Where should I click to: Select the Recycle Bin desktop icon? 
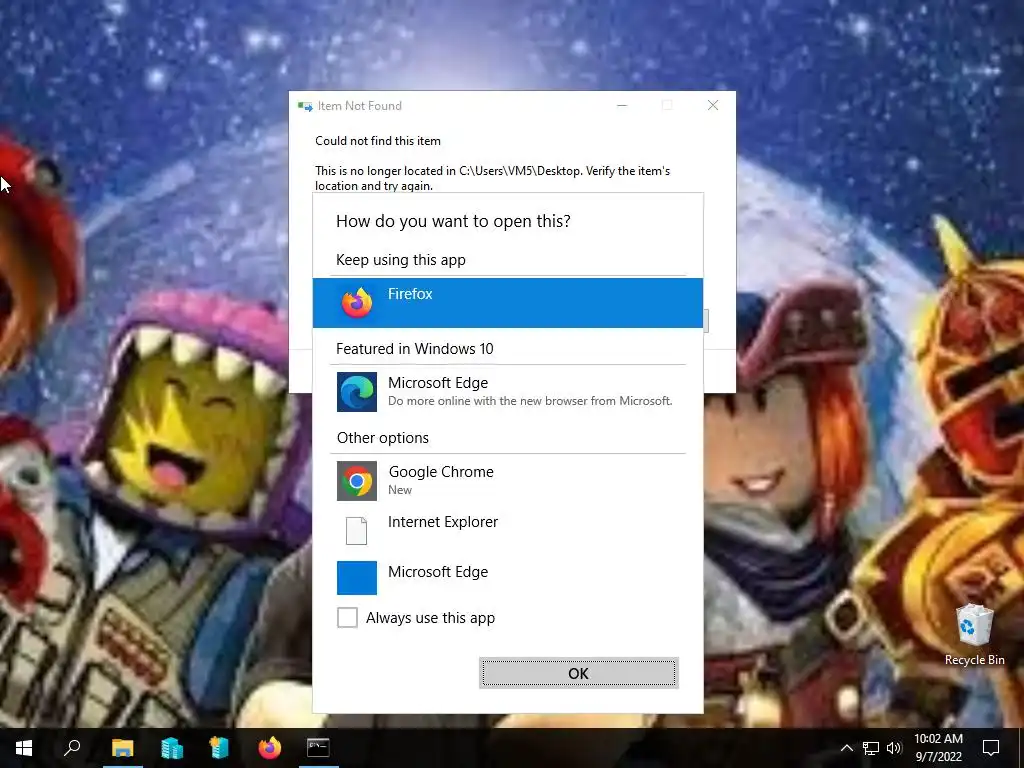(x=974, y=635)
